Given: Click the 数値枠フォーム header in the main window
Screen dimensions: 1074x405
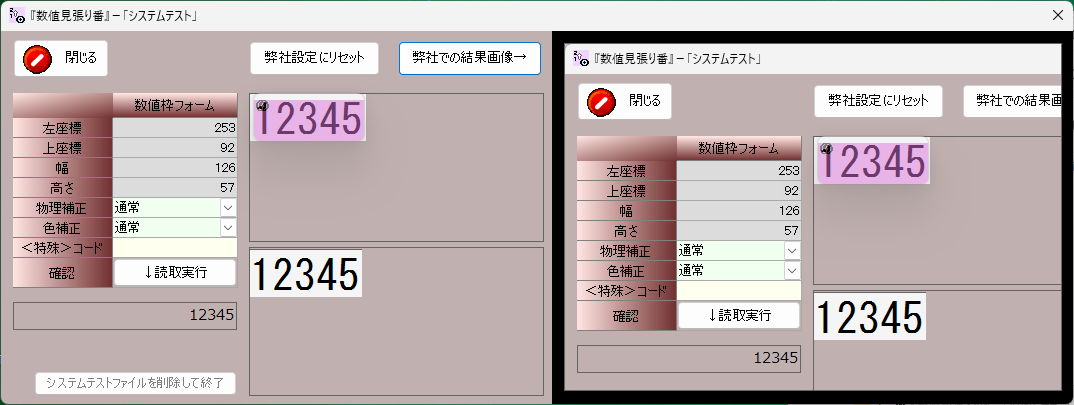Looking at the screenshot, I should tap(175, 106).
